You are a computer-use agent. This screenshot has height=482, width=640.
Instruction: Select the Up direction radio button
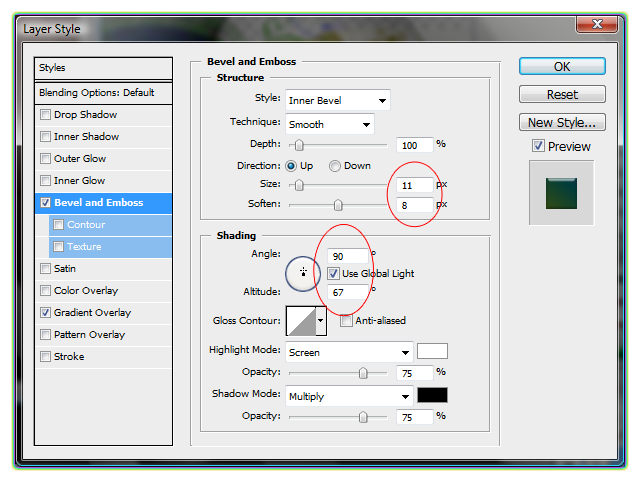(291, 166)
